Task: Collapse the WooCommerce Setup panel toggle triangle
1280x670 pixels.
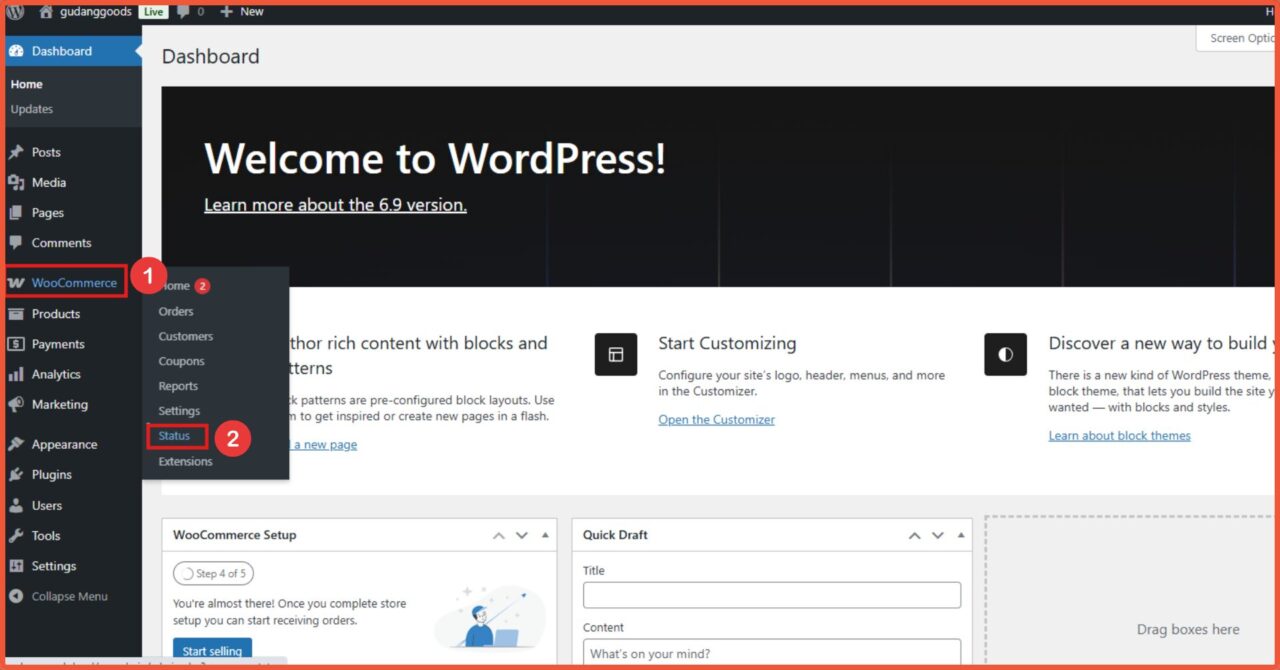Action: coord(545,536)
